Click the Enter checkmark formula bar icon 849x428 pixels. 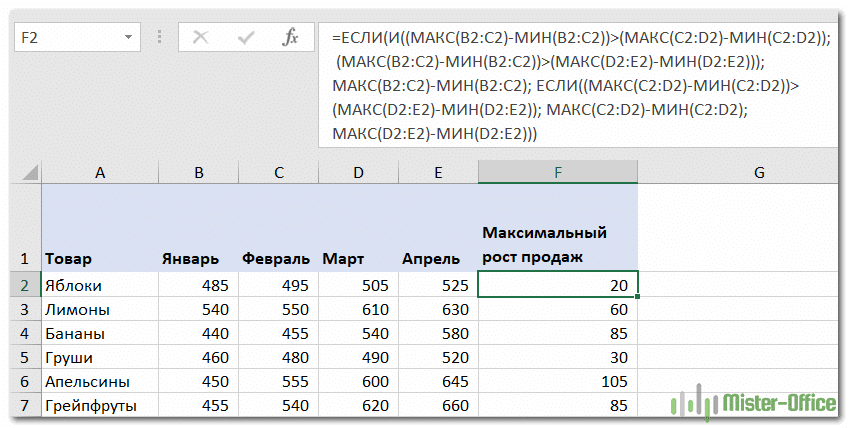245,37
